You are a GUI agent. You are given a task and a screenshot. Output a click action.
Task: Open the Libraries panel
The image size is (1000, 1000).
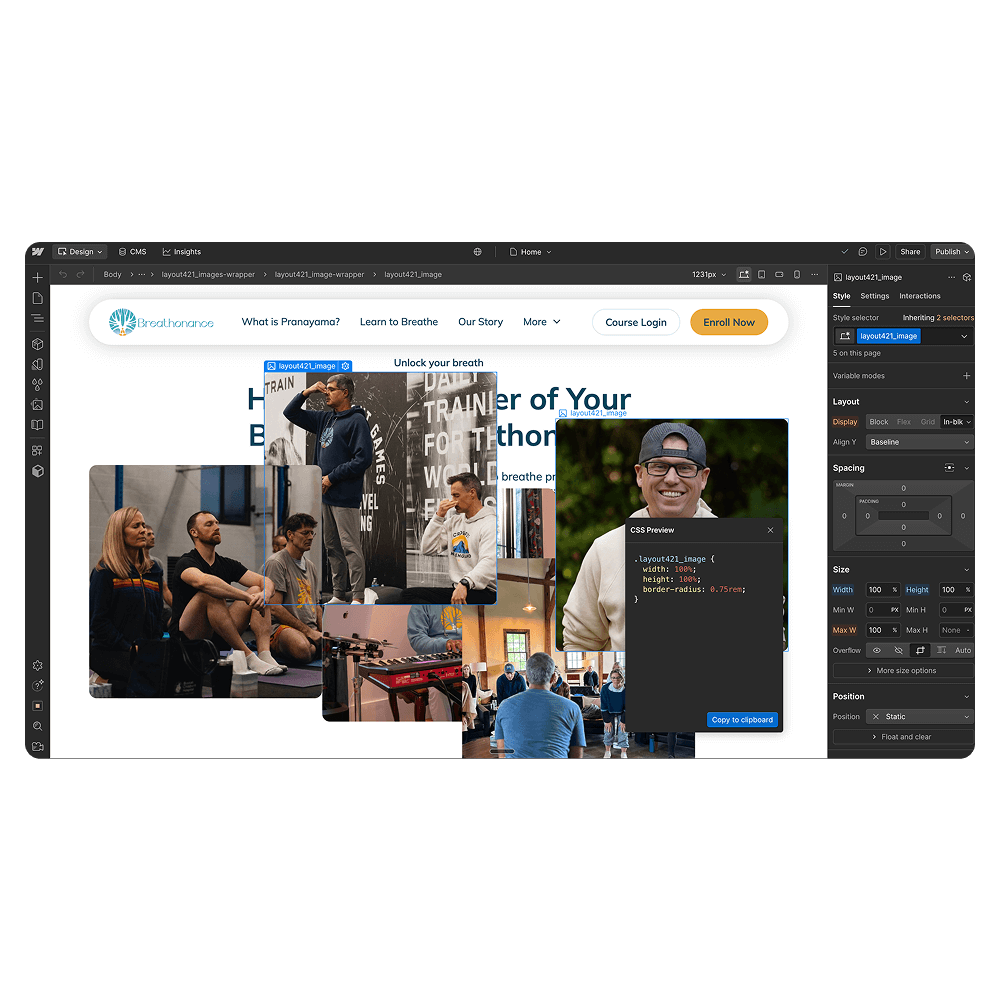[37, 424]
